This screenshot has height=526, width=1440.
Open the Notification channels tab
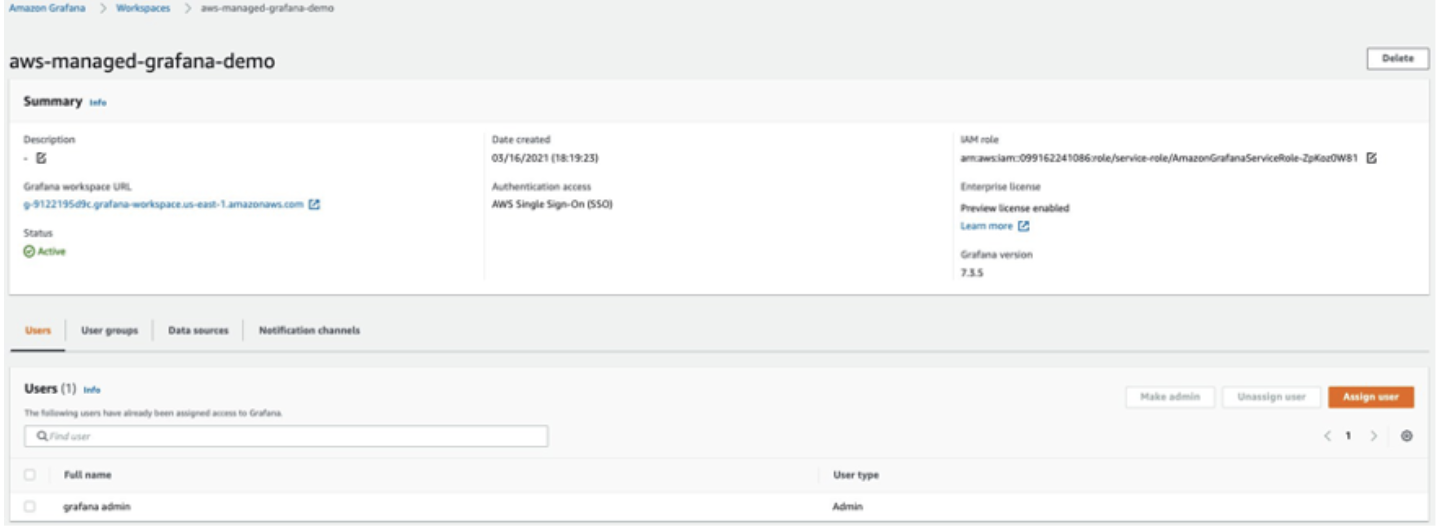(309, 331)
